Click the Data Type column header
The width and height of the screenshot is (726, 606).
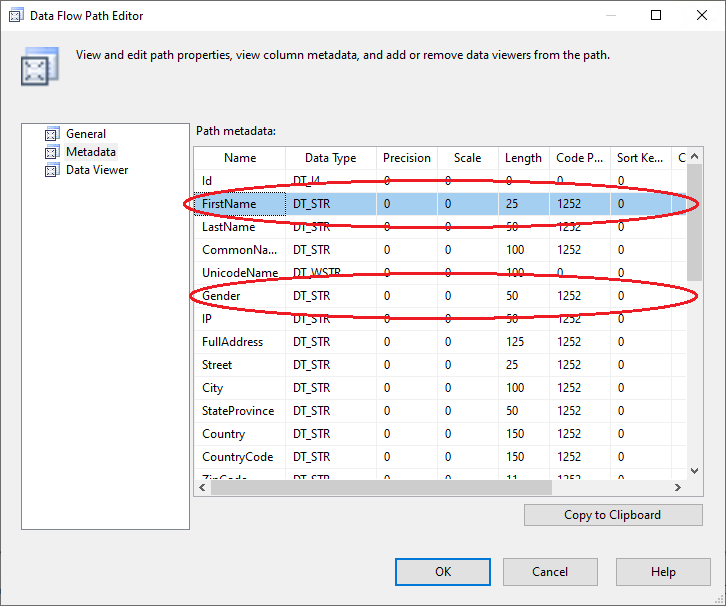point(330,158)
